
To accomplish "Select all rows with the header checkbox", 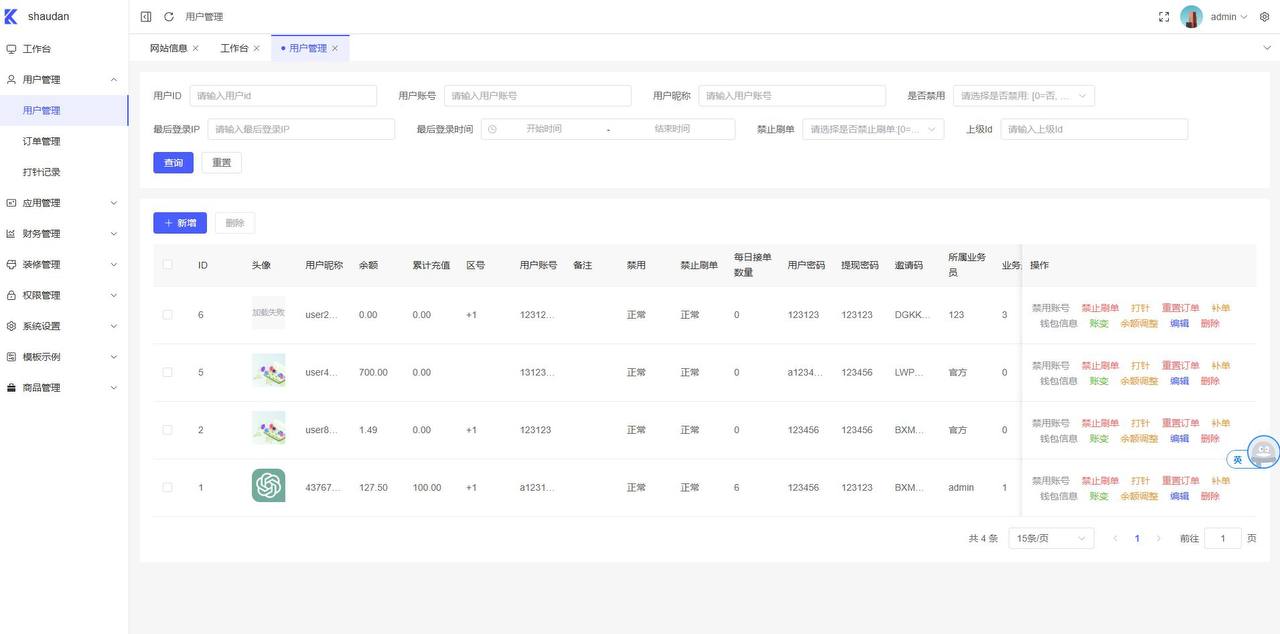I will click(167, 265).
